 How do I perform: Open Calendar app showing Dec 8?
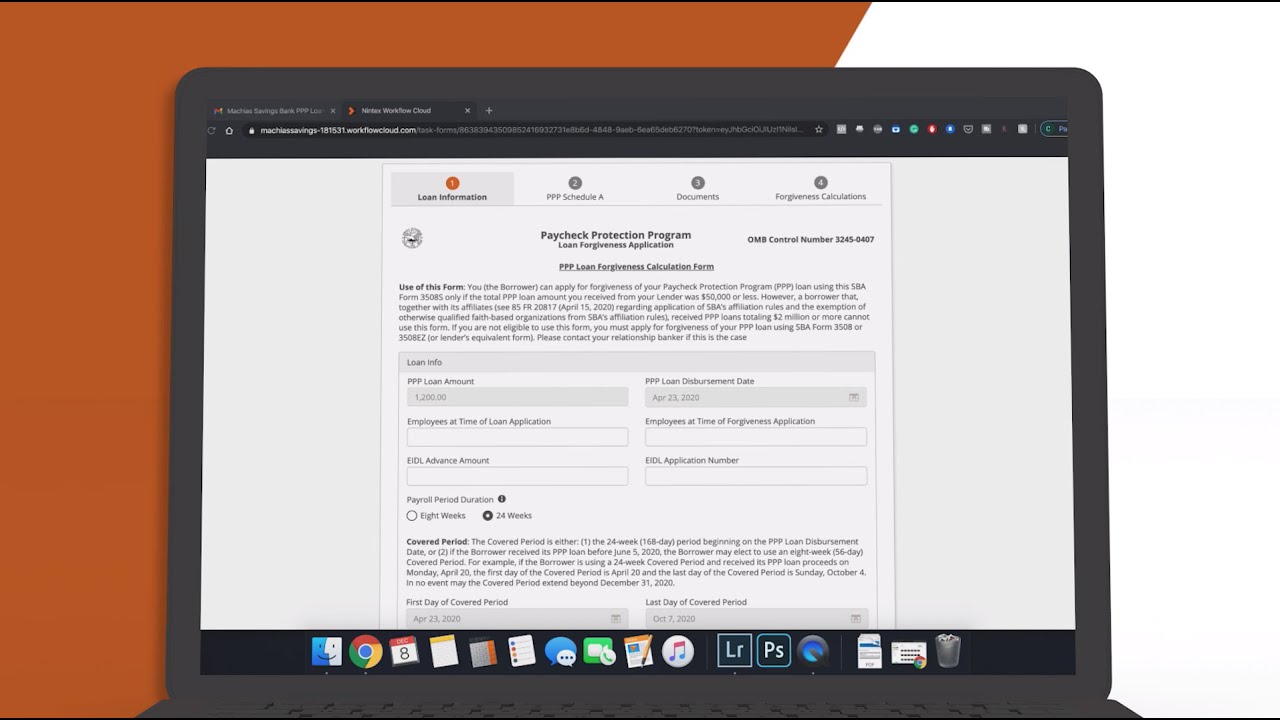404,652
